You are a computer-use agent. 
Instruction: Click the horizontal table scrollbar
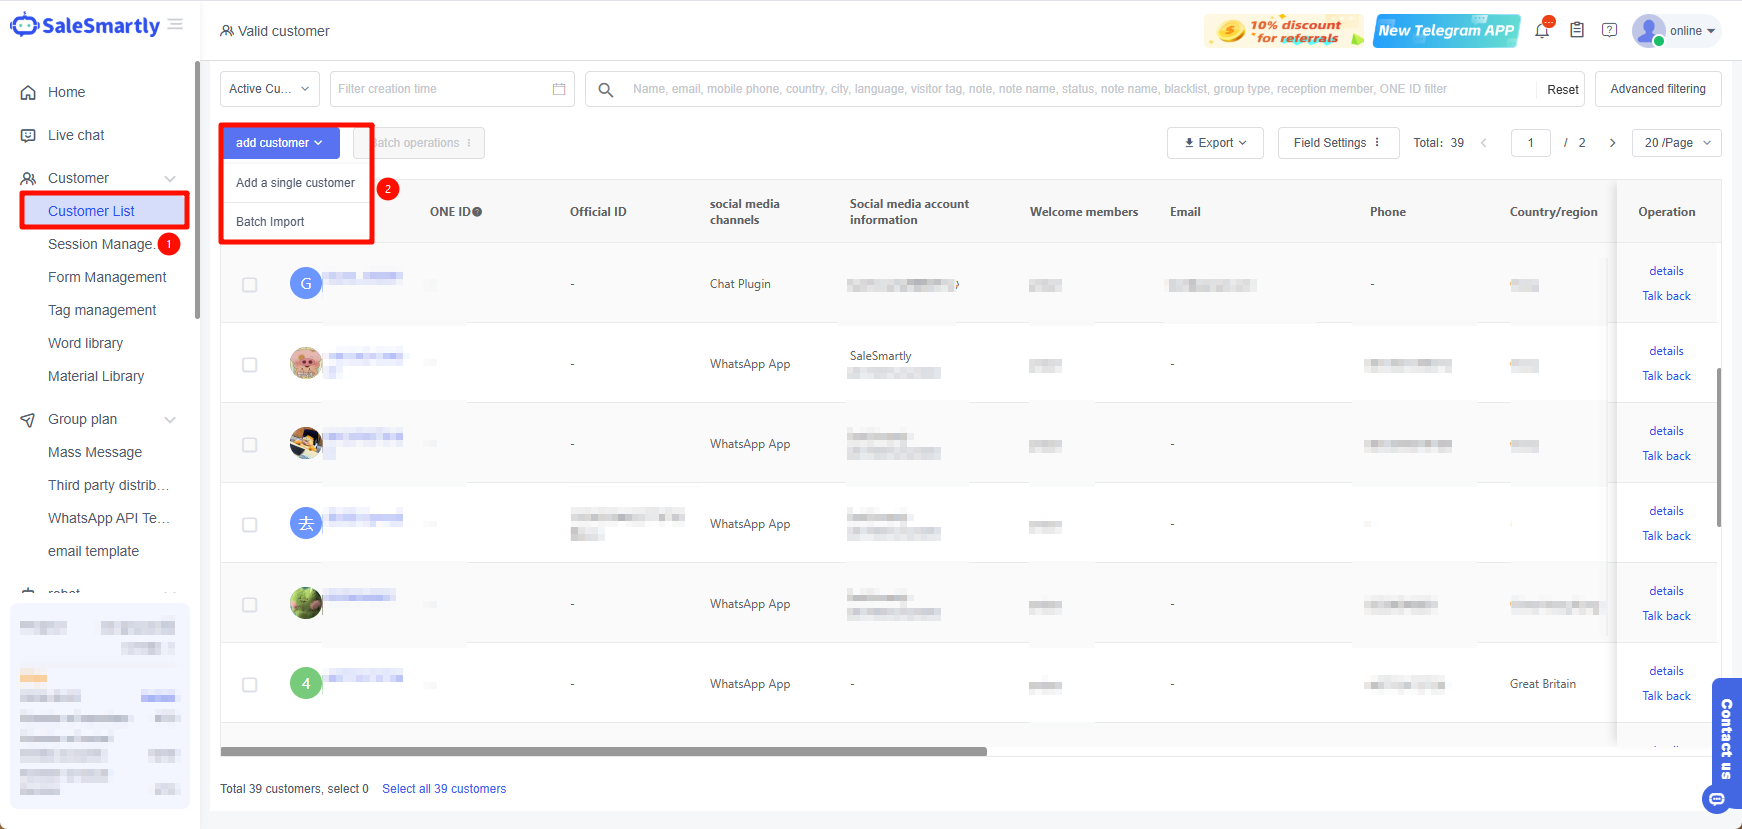[603, 751]
